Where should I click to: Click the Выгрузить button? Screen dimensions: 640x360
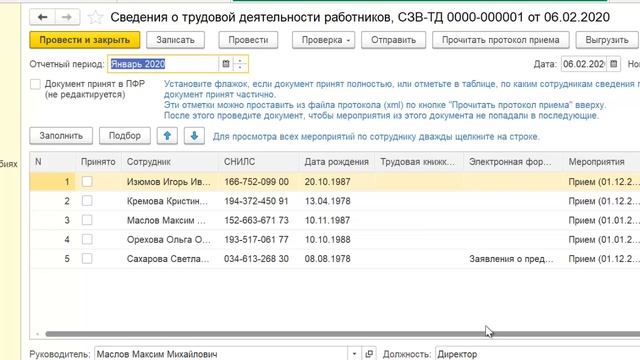(607, 40)
